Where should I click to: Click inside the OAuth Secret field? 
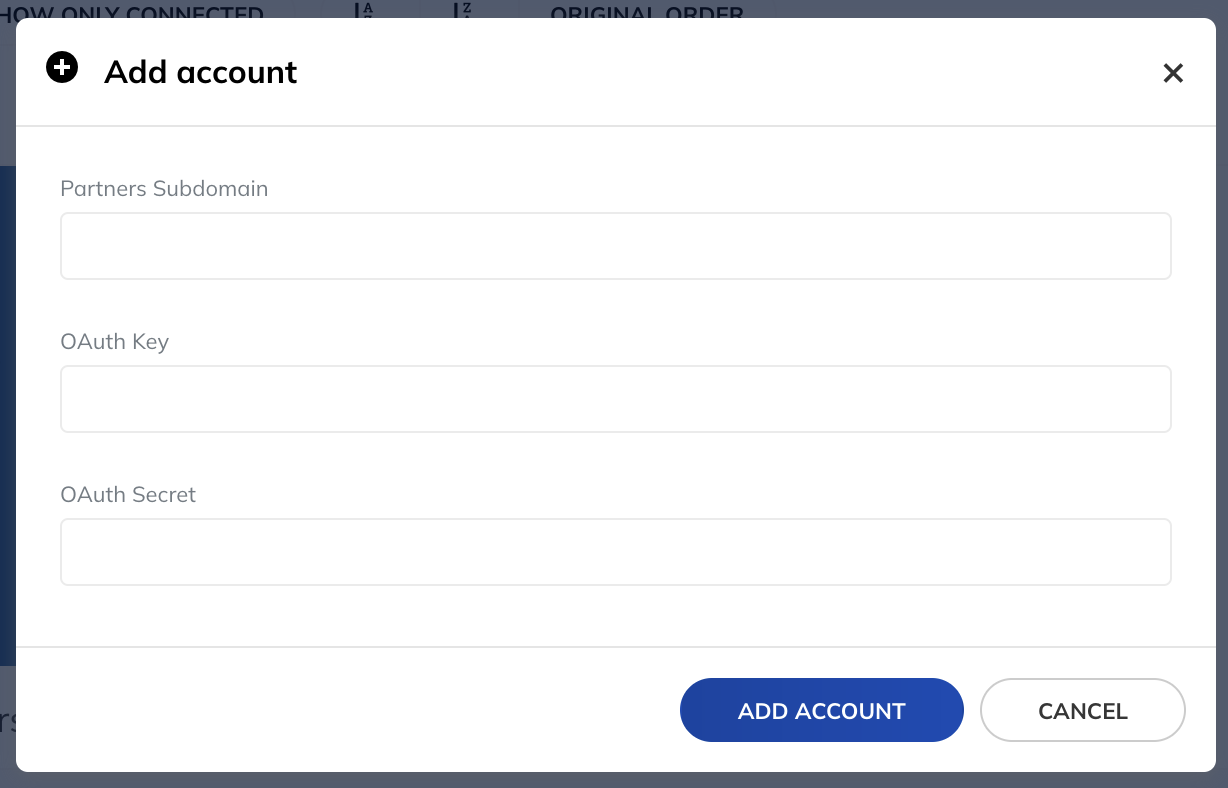(x=615, y=551)
